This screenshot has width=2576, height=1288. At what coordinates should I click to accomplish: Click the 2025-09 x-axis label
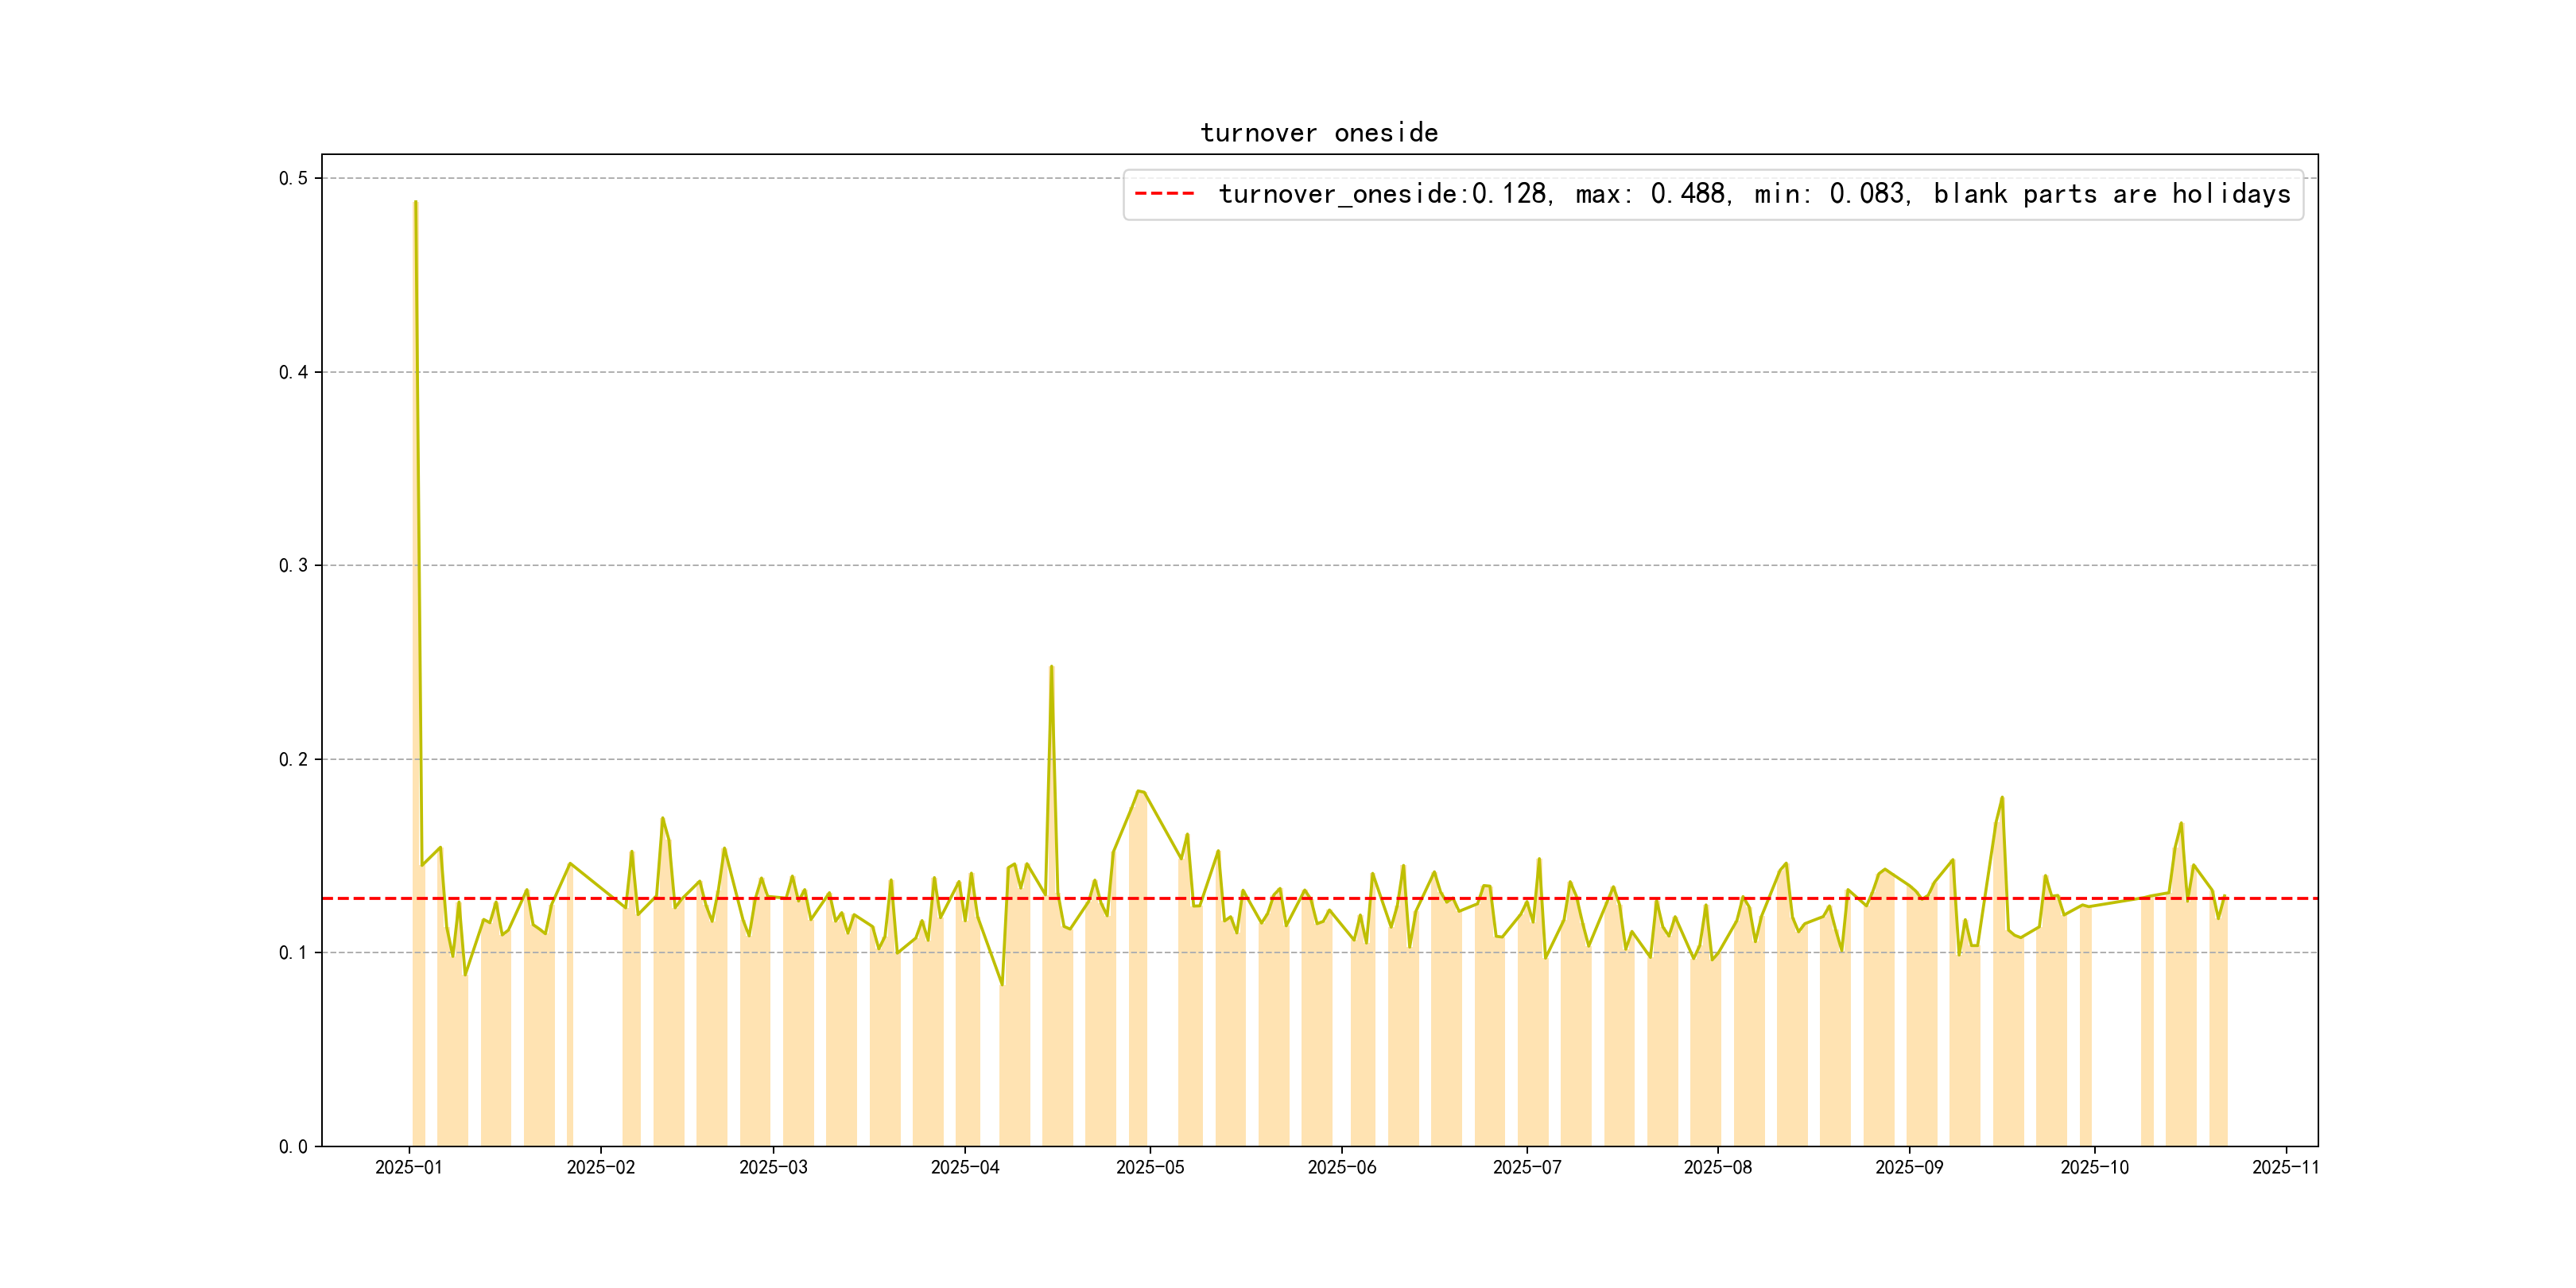tap(1909, 1167)
